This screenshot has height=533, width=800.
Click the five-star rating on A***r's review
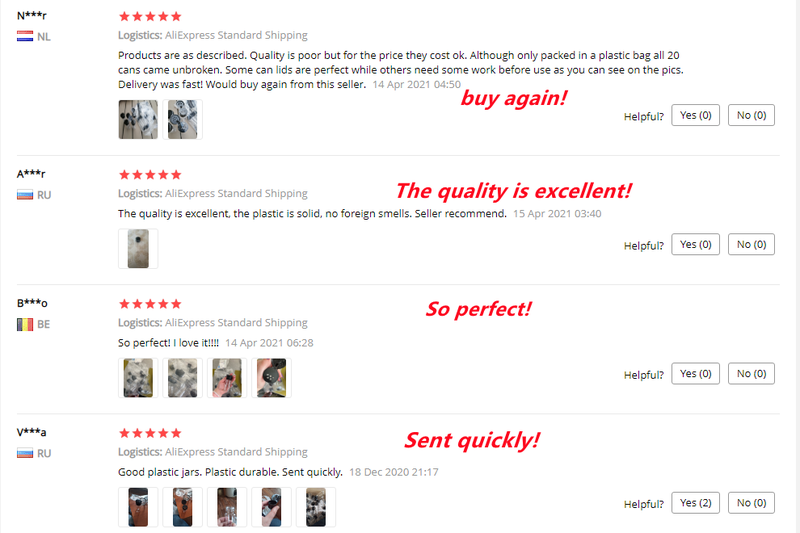tap(150, 175)
